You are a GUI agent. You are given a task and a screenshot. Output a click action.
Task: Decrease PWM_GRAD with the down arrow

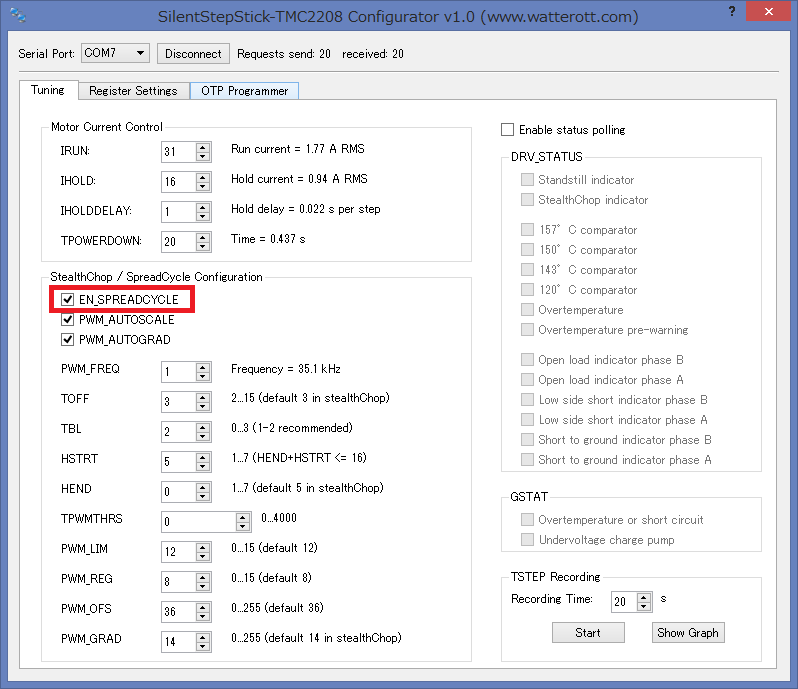coord(203,646)
